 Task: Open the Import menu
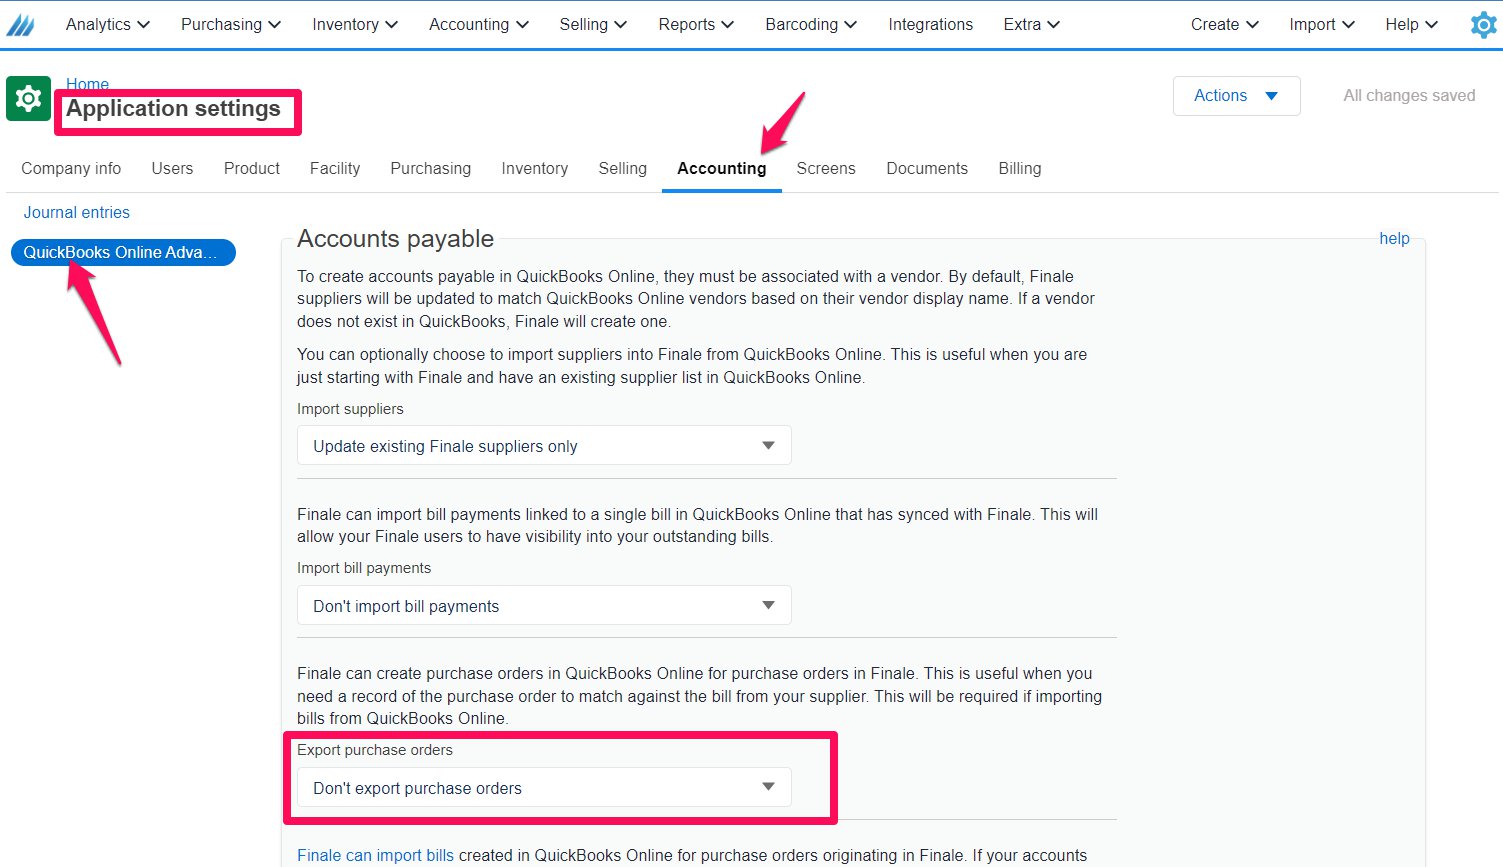(x=1322, y=24)
